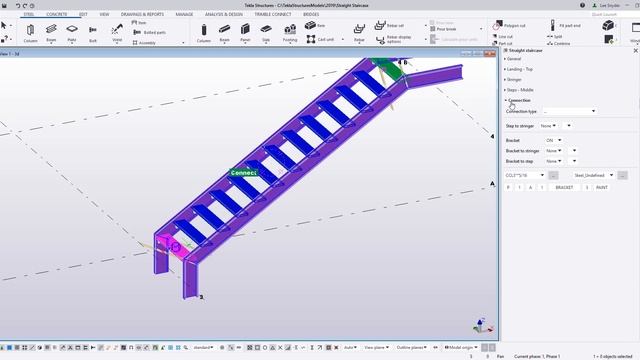Select the Part cut tool
This screenshot has height=360, width=640.
point(502,43)
